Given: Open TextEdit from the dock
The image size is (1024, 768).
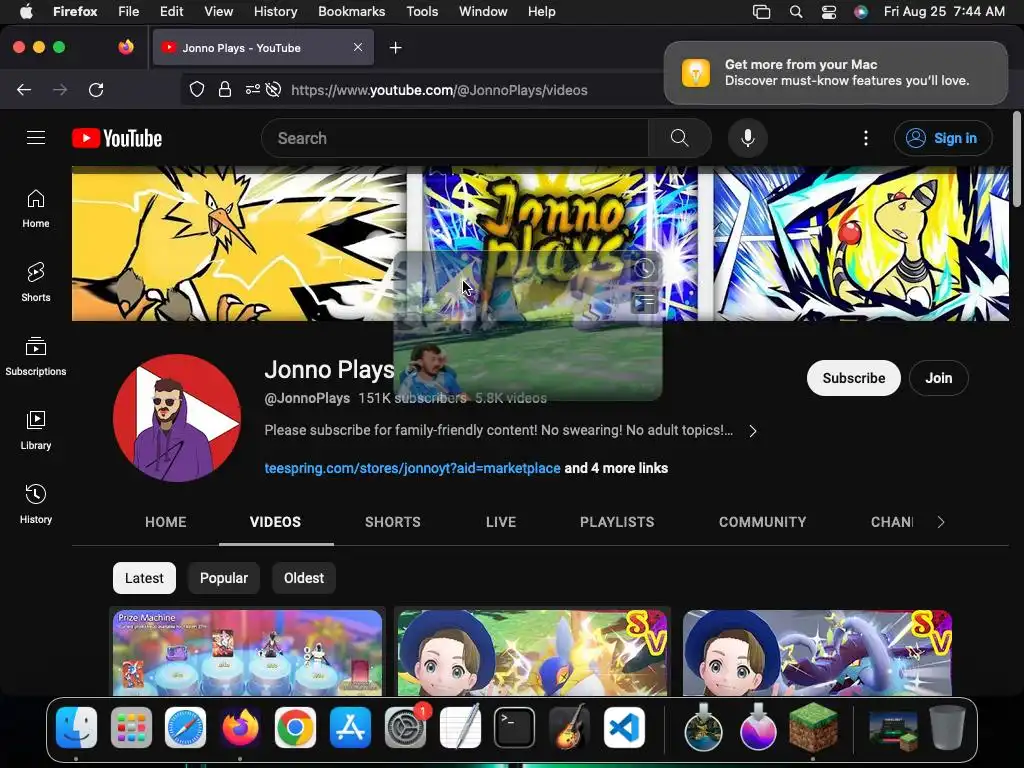Looking at the screenshot, I should tap(460, 728).
